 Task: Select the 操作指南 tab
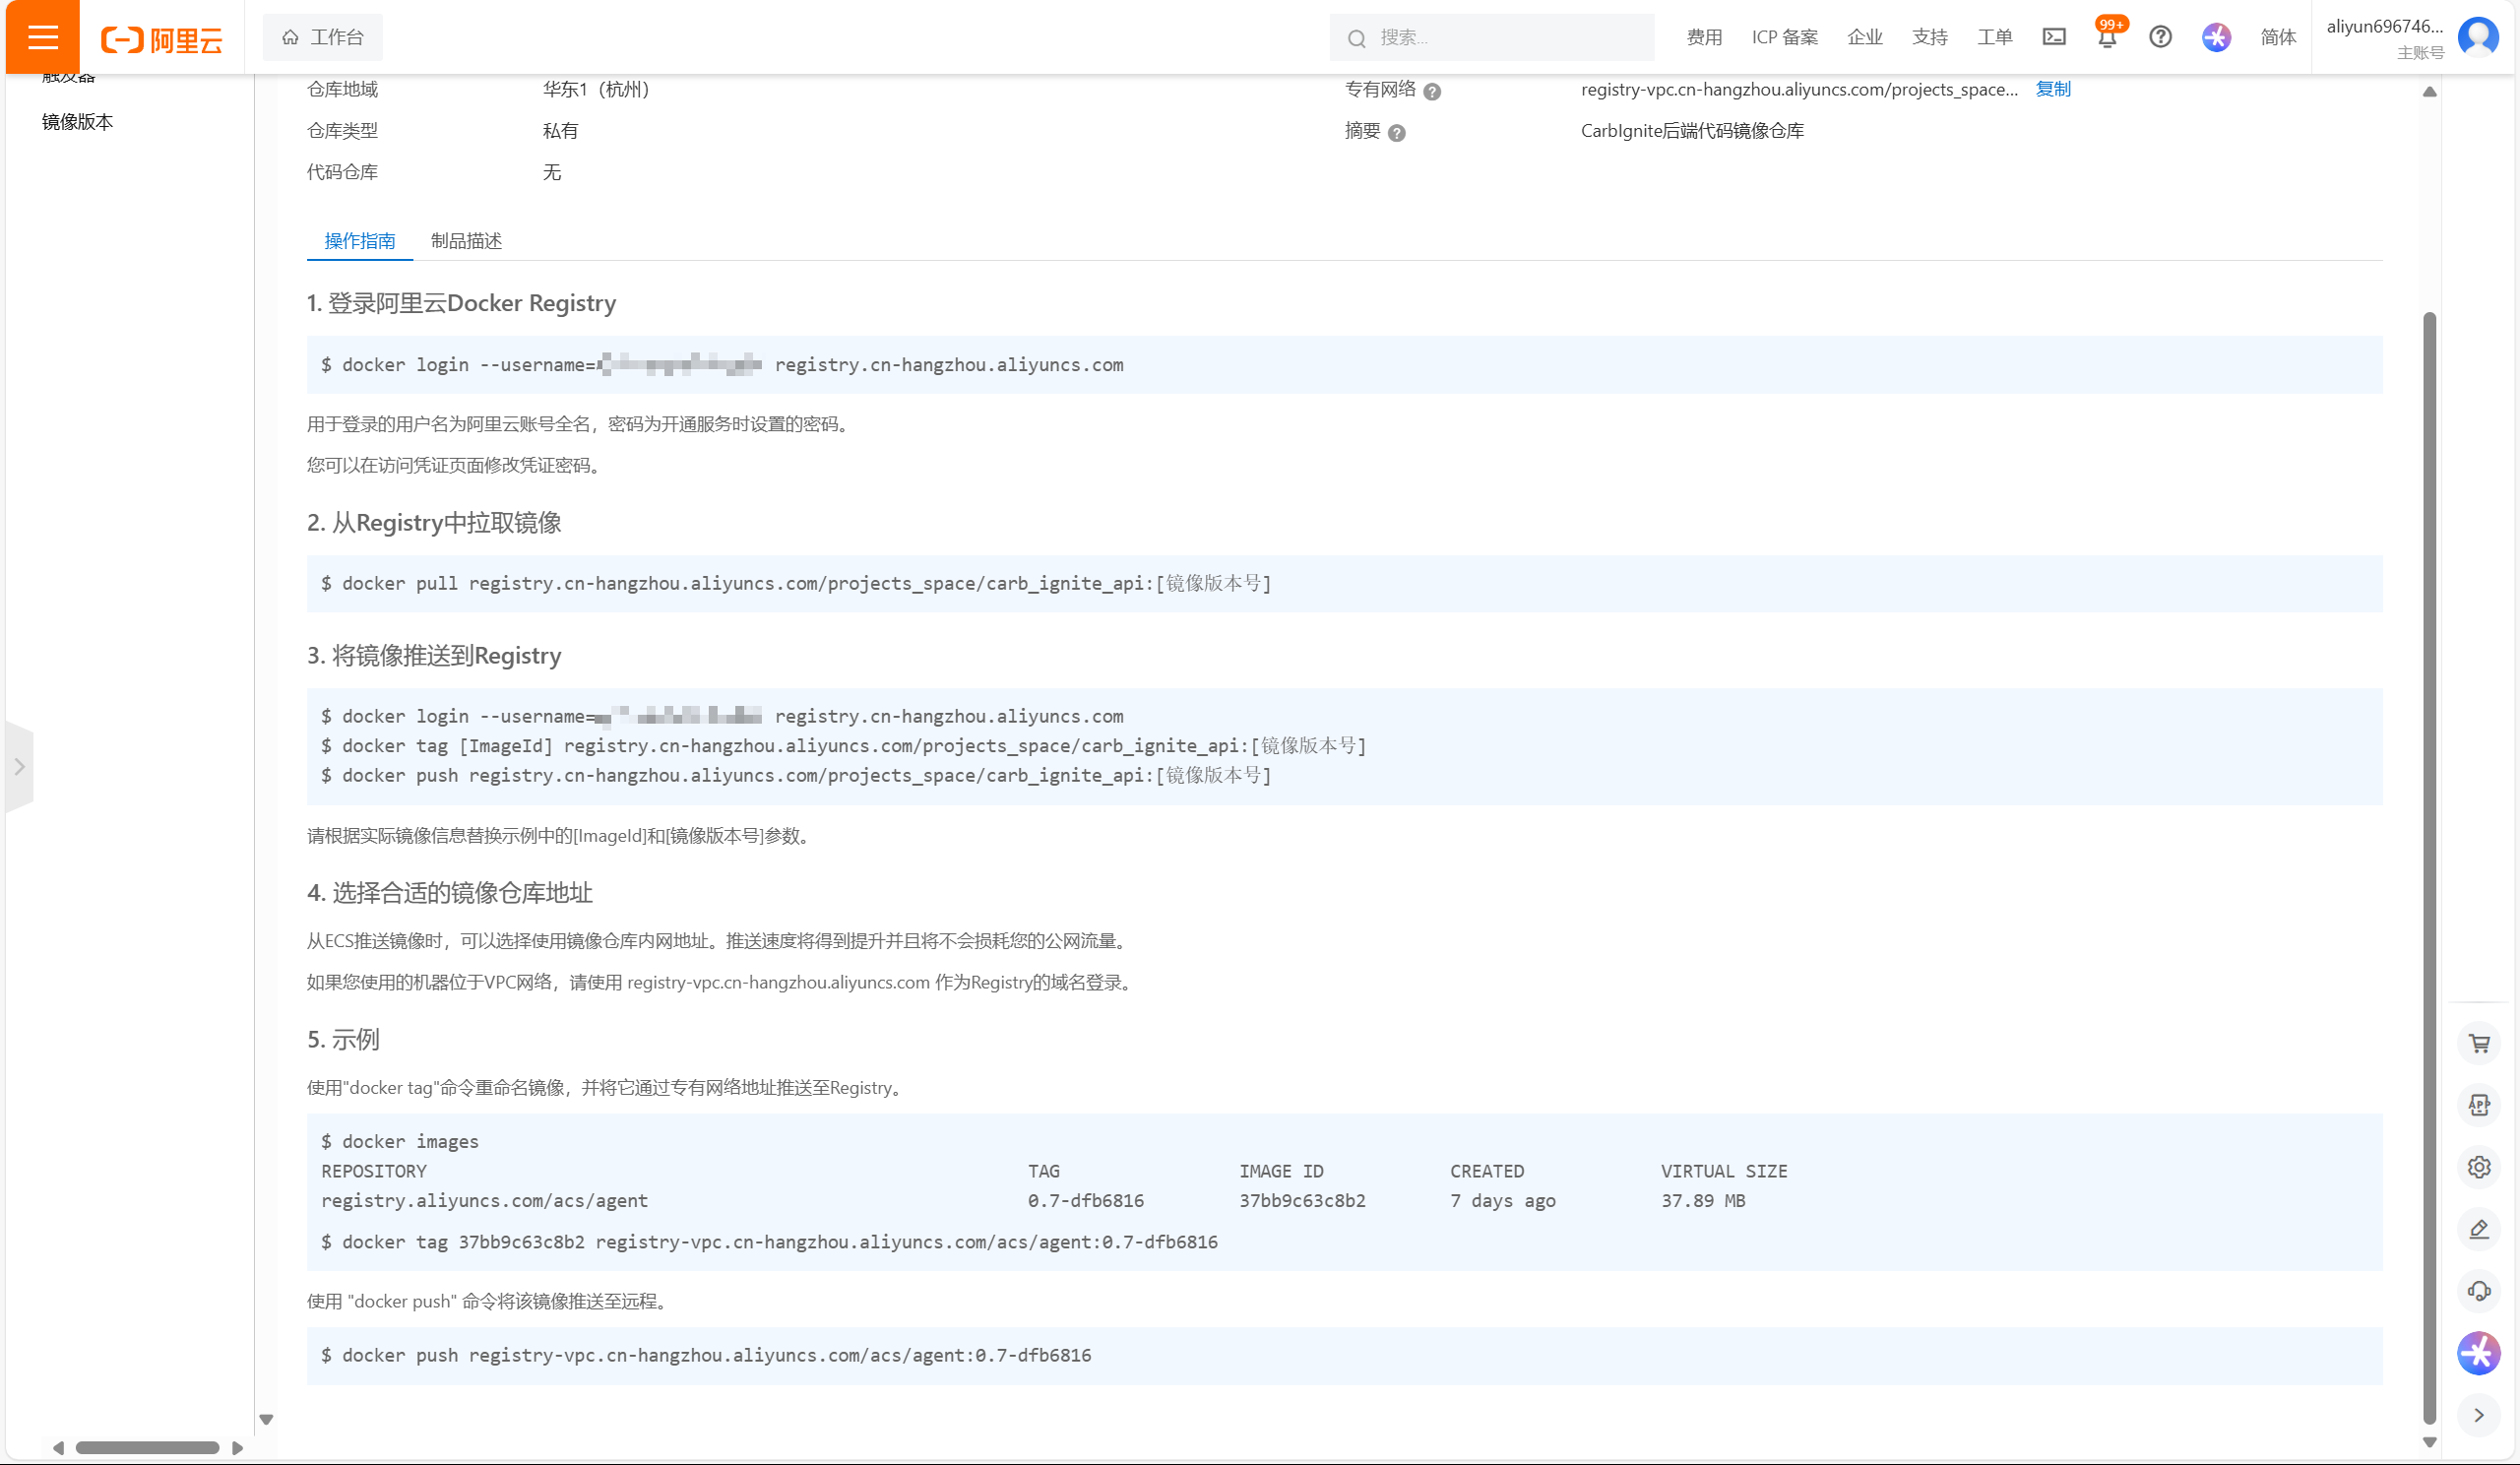(x=359, y=241)
